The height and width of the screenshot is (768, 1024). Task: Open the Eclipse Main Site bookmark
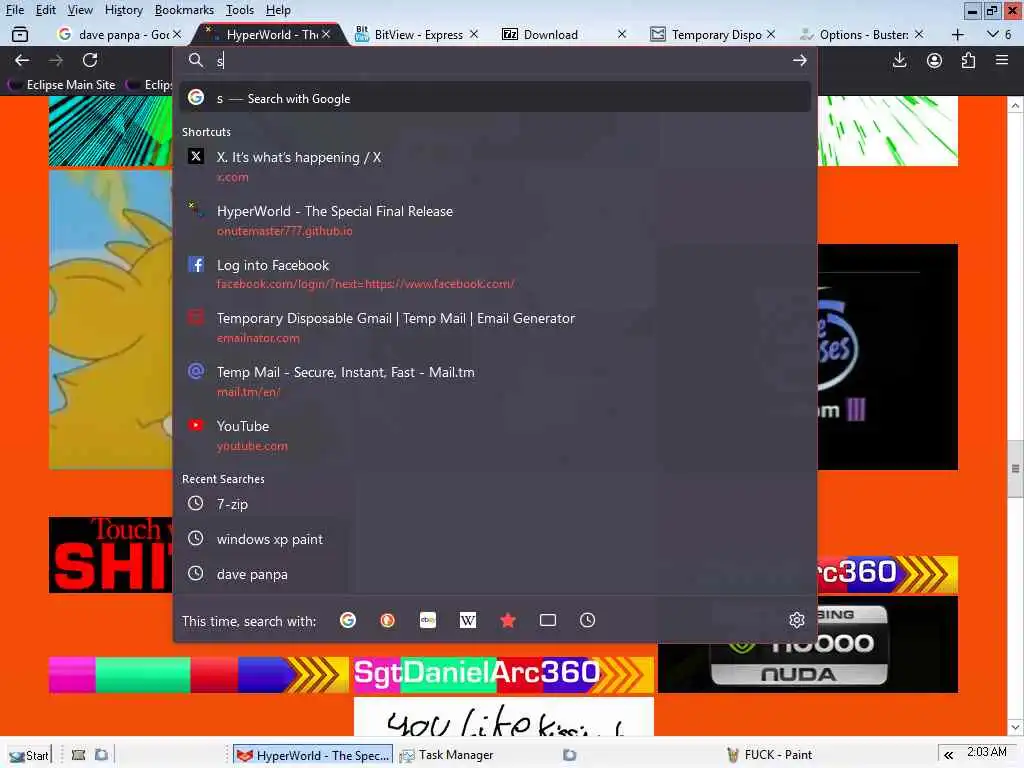(x=61, y=84)
